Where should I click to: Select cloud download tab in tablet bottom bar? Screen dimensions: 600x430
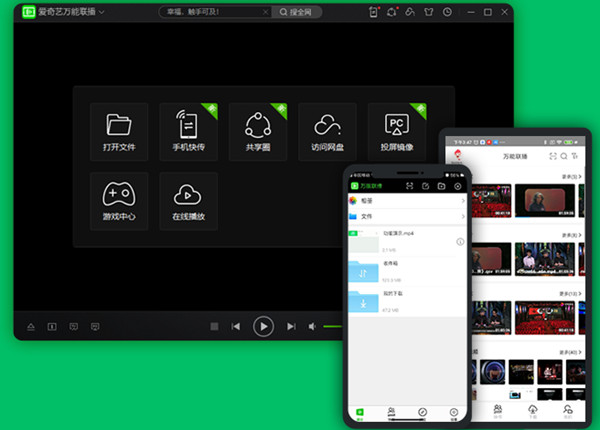tap(533, 411)
